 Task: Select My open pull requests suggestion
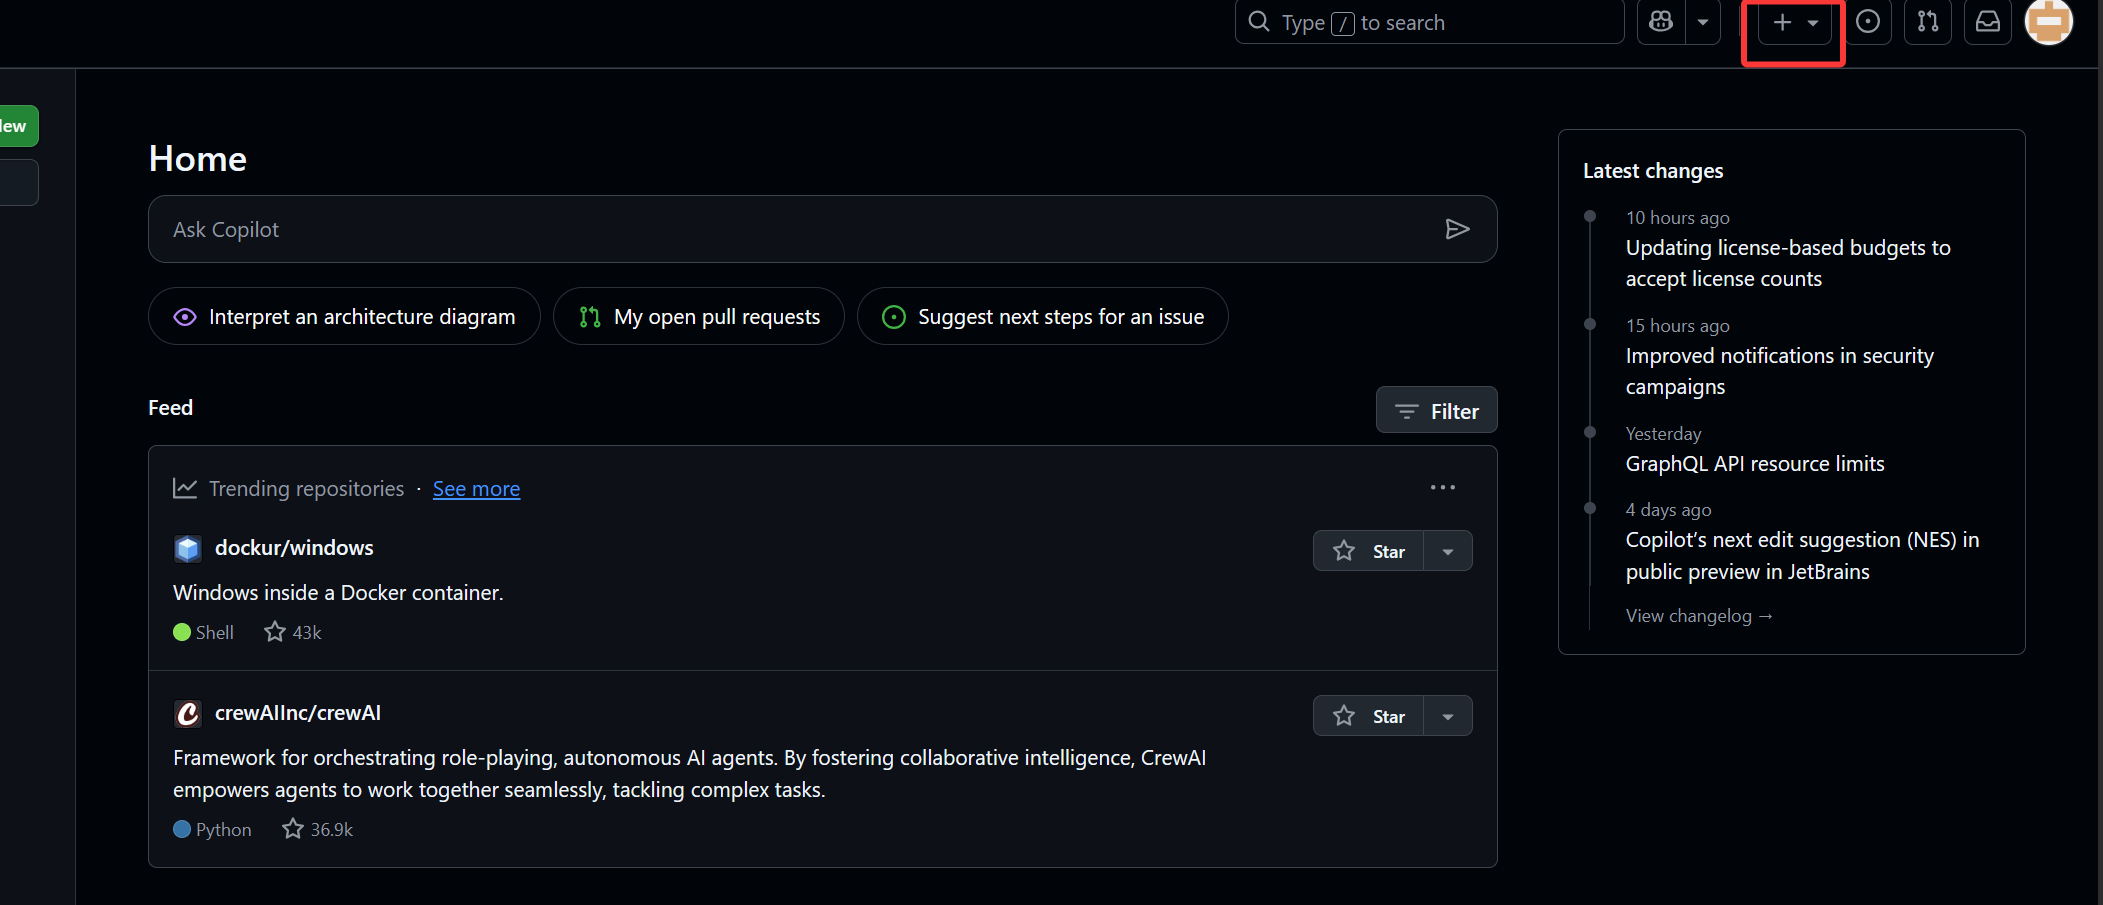[x=698, y=316]
